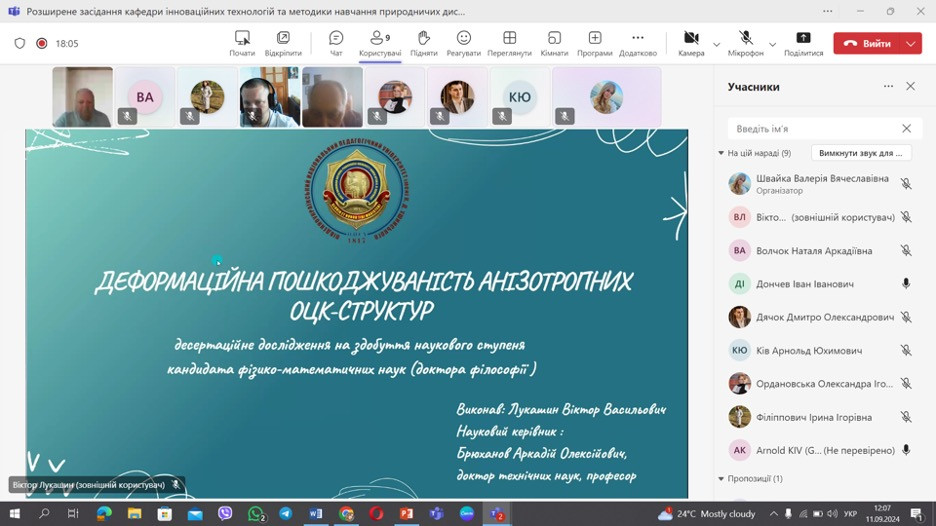Click the Вийти leave button
Image resolution: width=936 pixels, height=526 pixels.
867,44
